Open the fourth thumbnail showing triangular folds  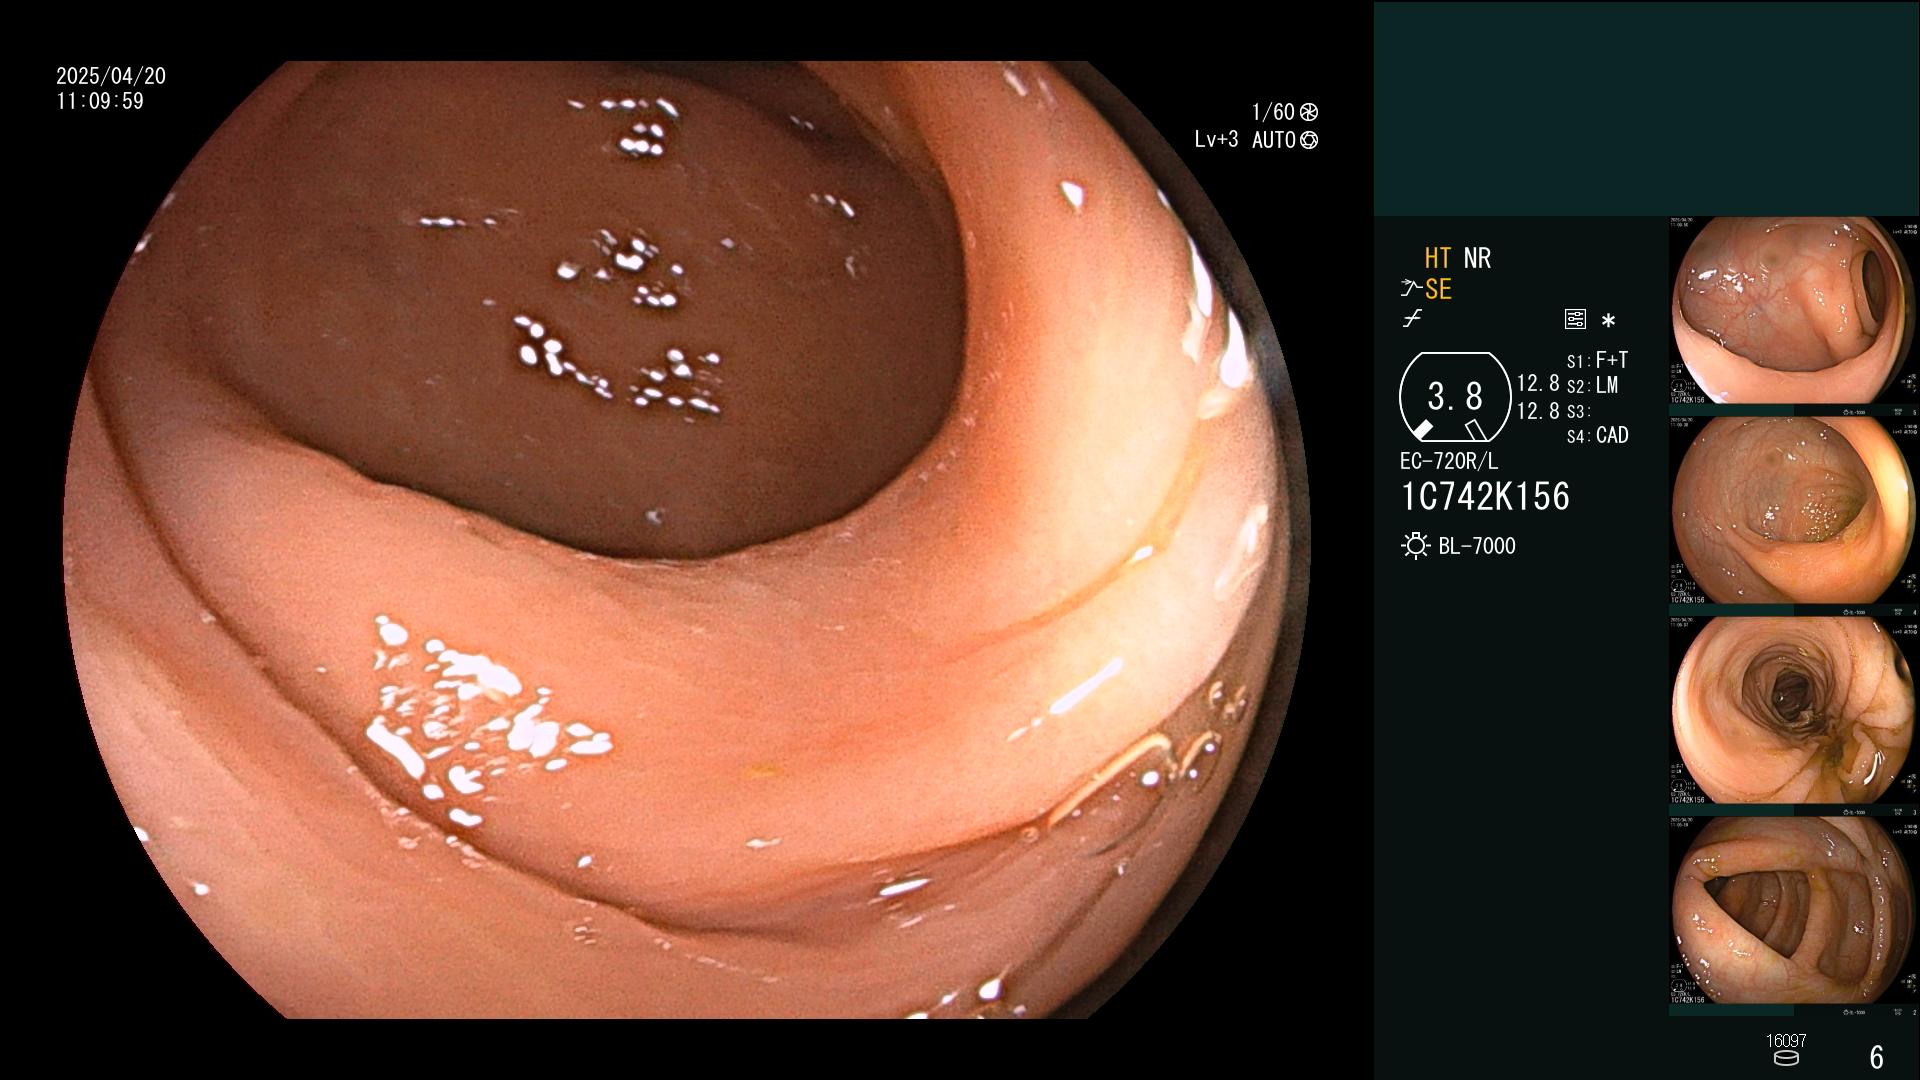(1793, 911)
